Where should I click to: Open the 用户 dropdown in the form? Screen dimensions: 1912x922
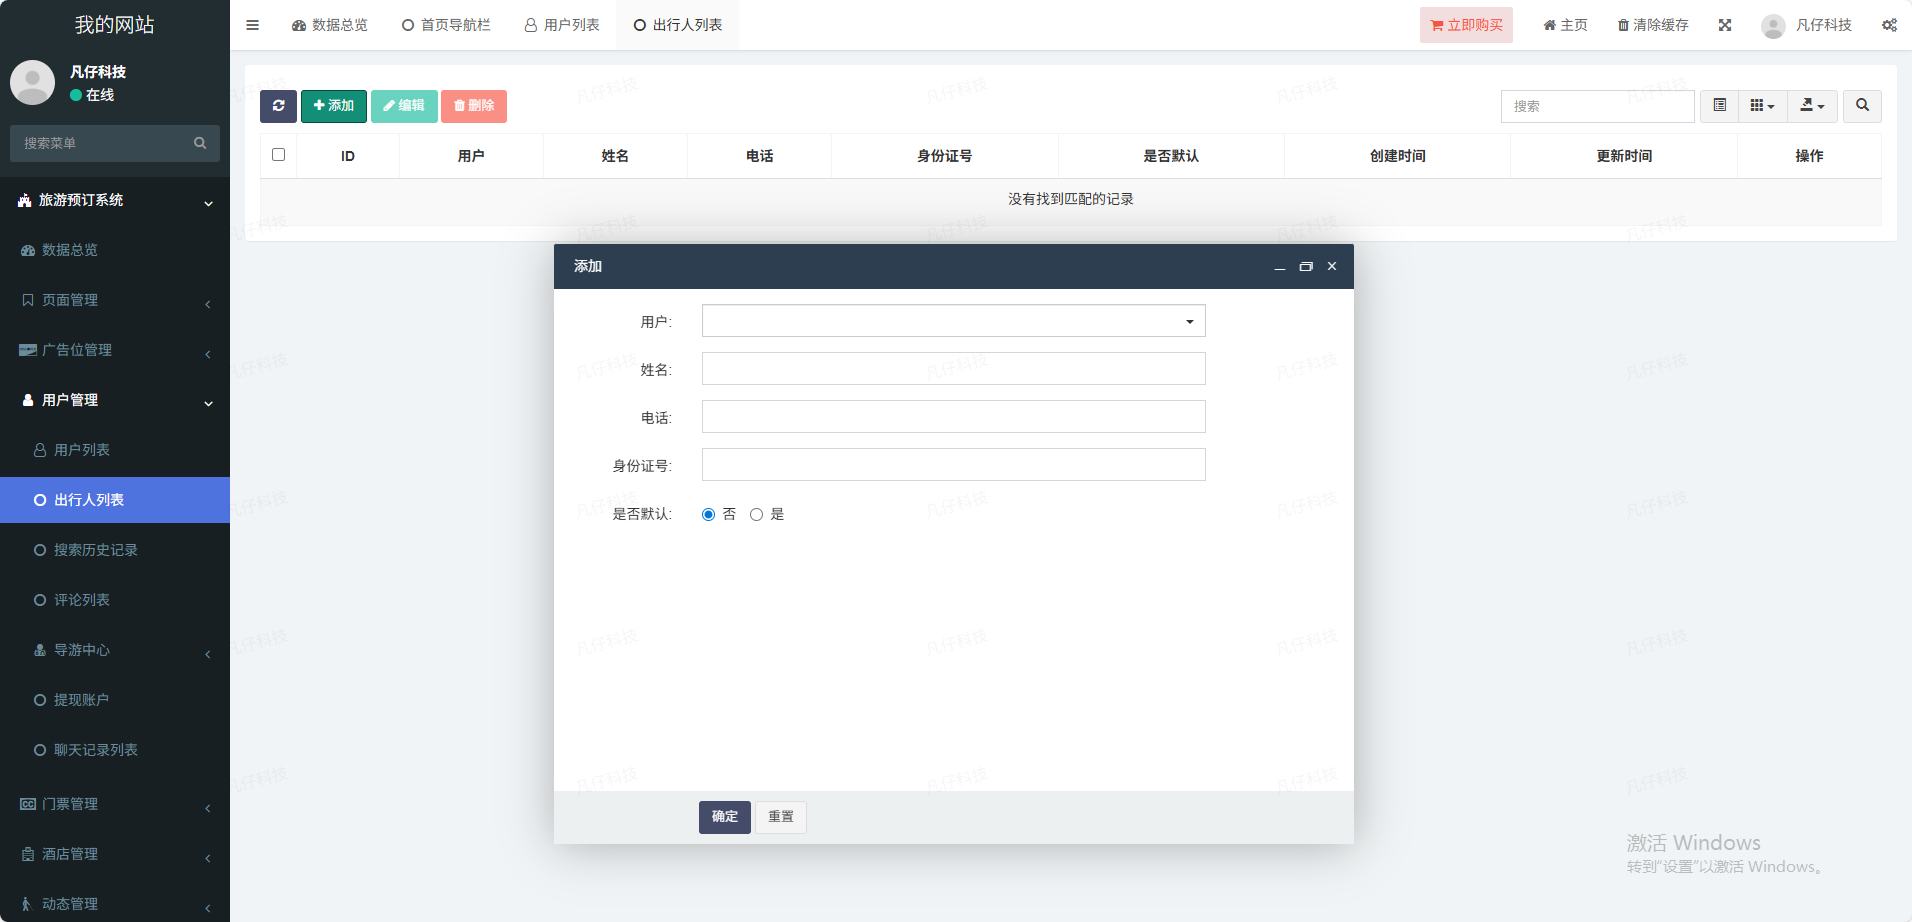pyautogui.click(x=953, y=321)
